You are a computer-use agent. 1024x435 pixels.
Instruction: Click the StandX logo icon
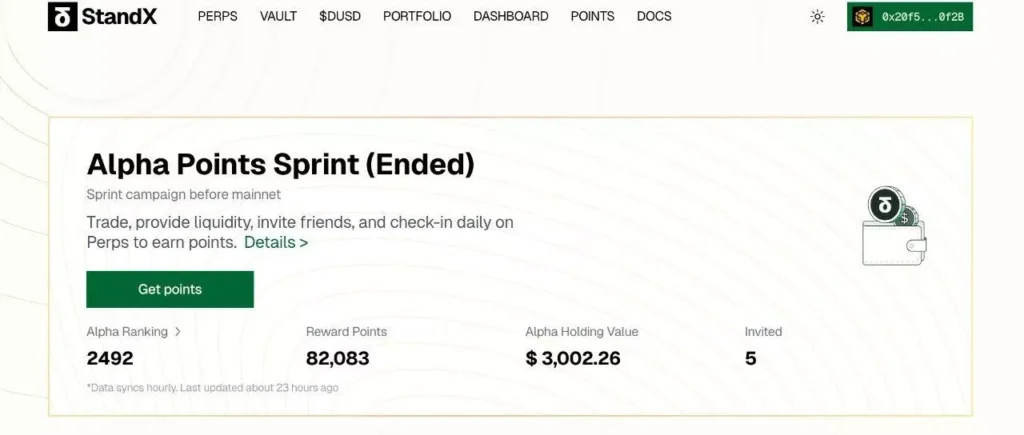64,16
